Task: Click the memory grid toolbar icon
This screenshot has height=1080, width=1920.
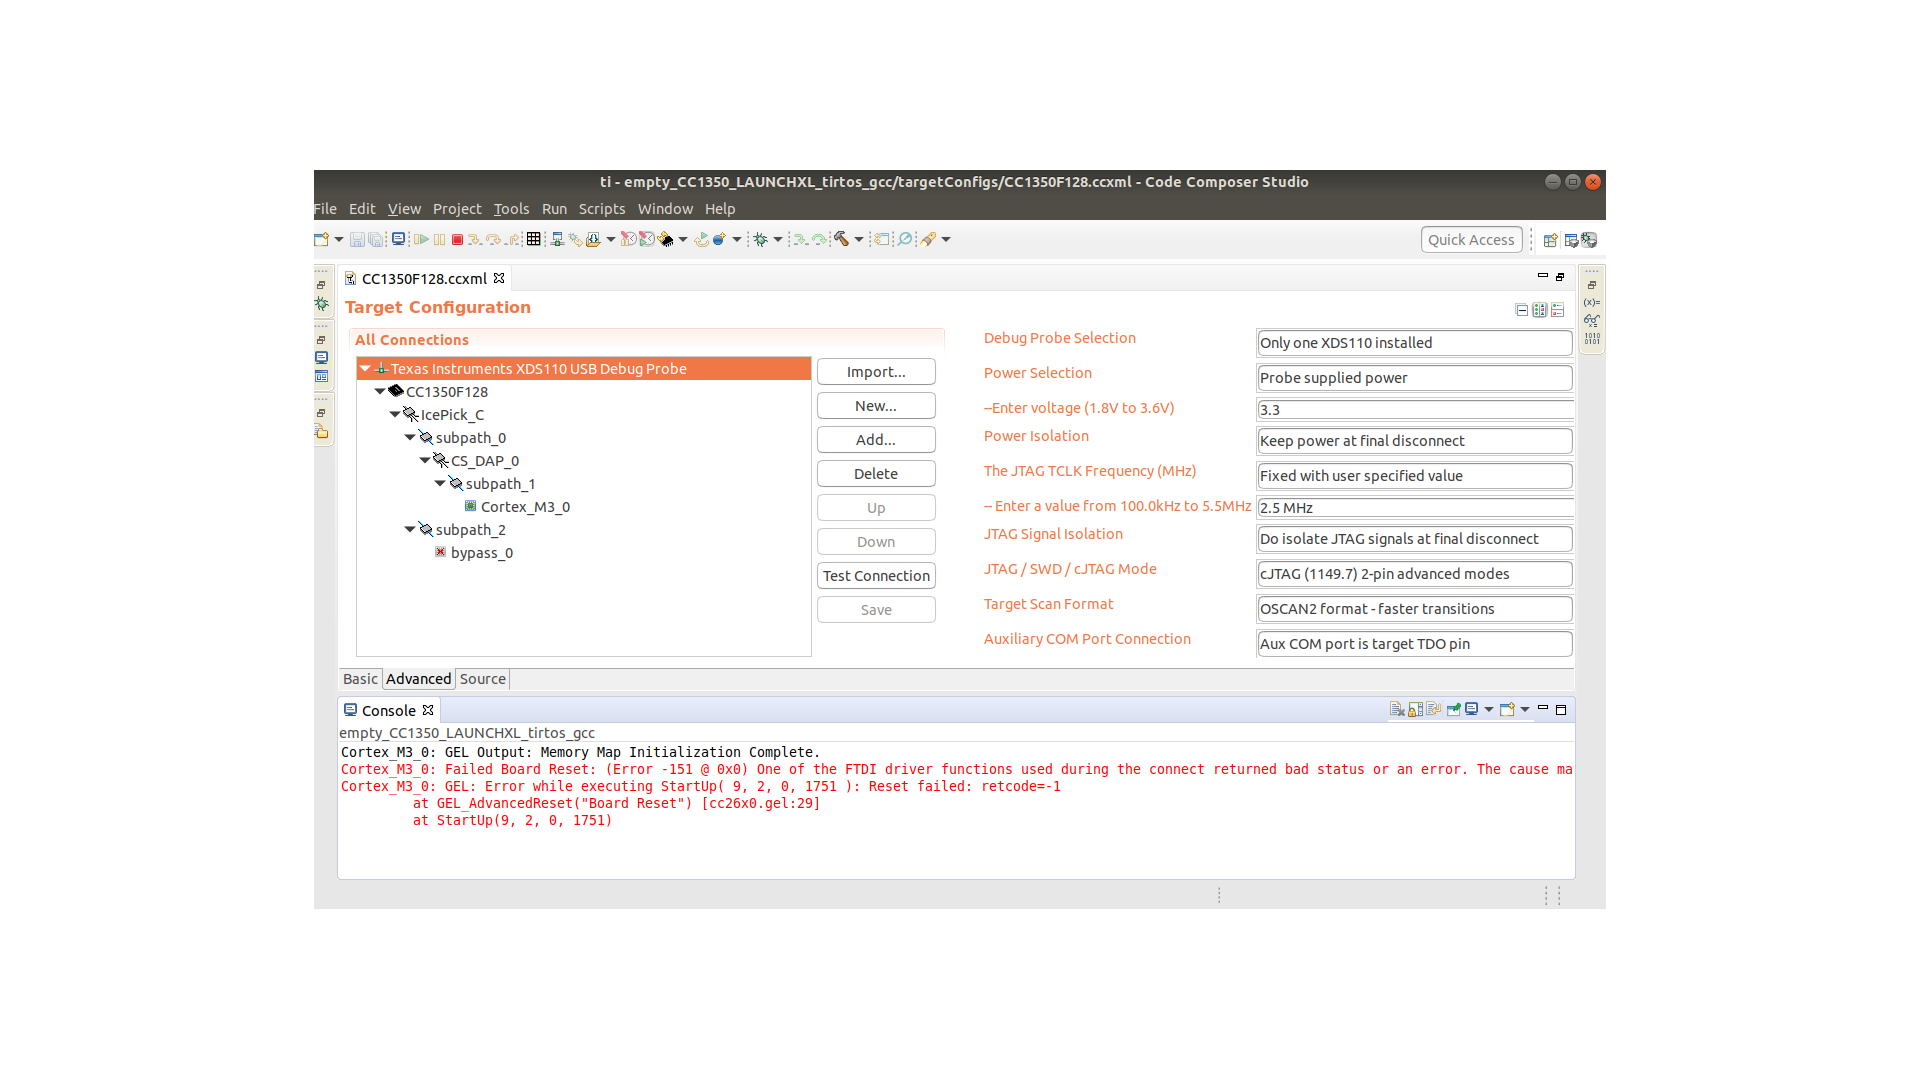Action: pos(533,240)
